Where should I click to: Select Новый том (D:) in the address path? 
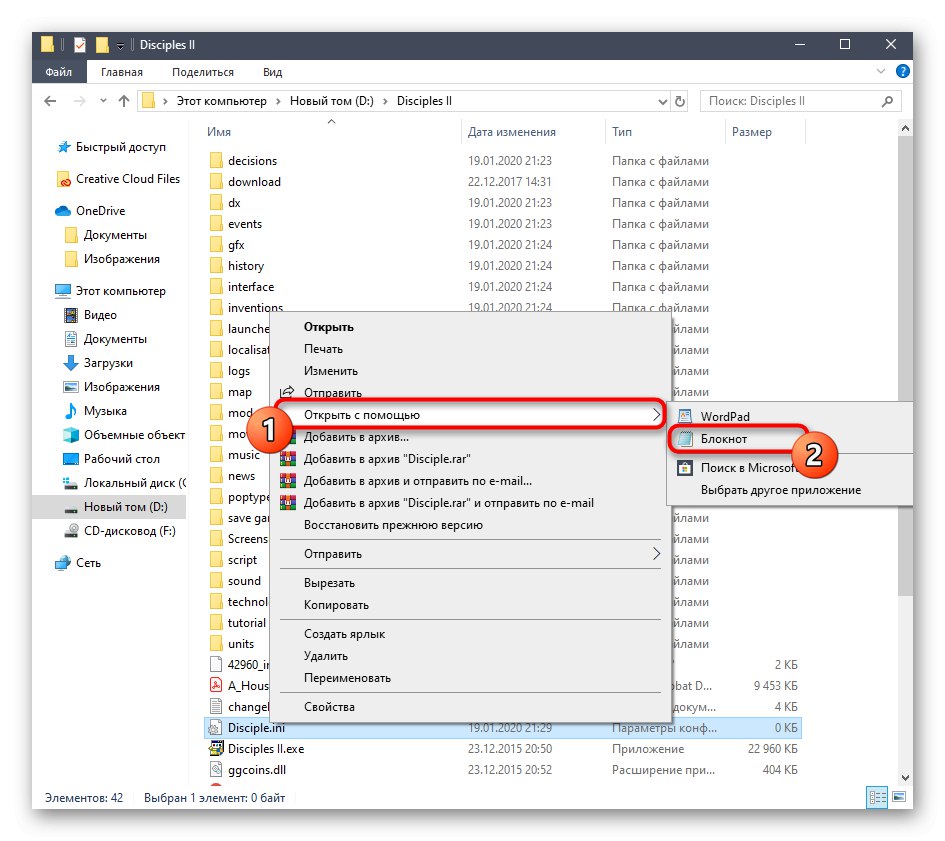coord(331,101)
